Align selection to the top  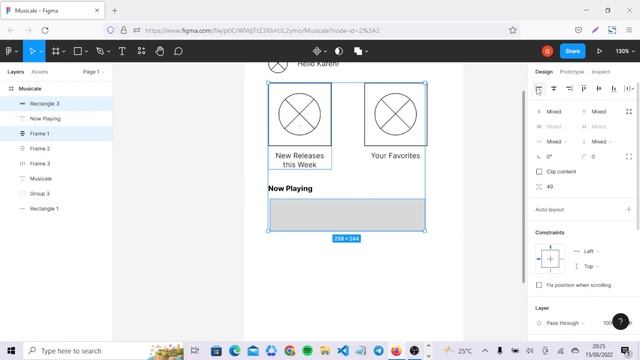[584, 89]
